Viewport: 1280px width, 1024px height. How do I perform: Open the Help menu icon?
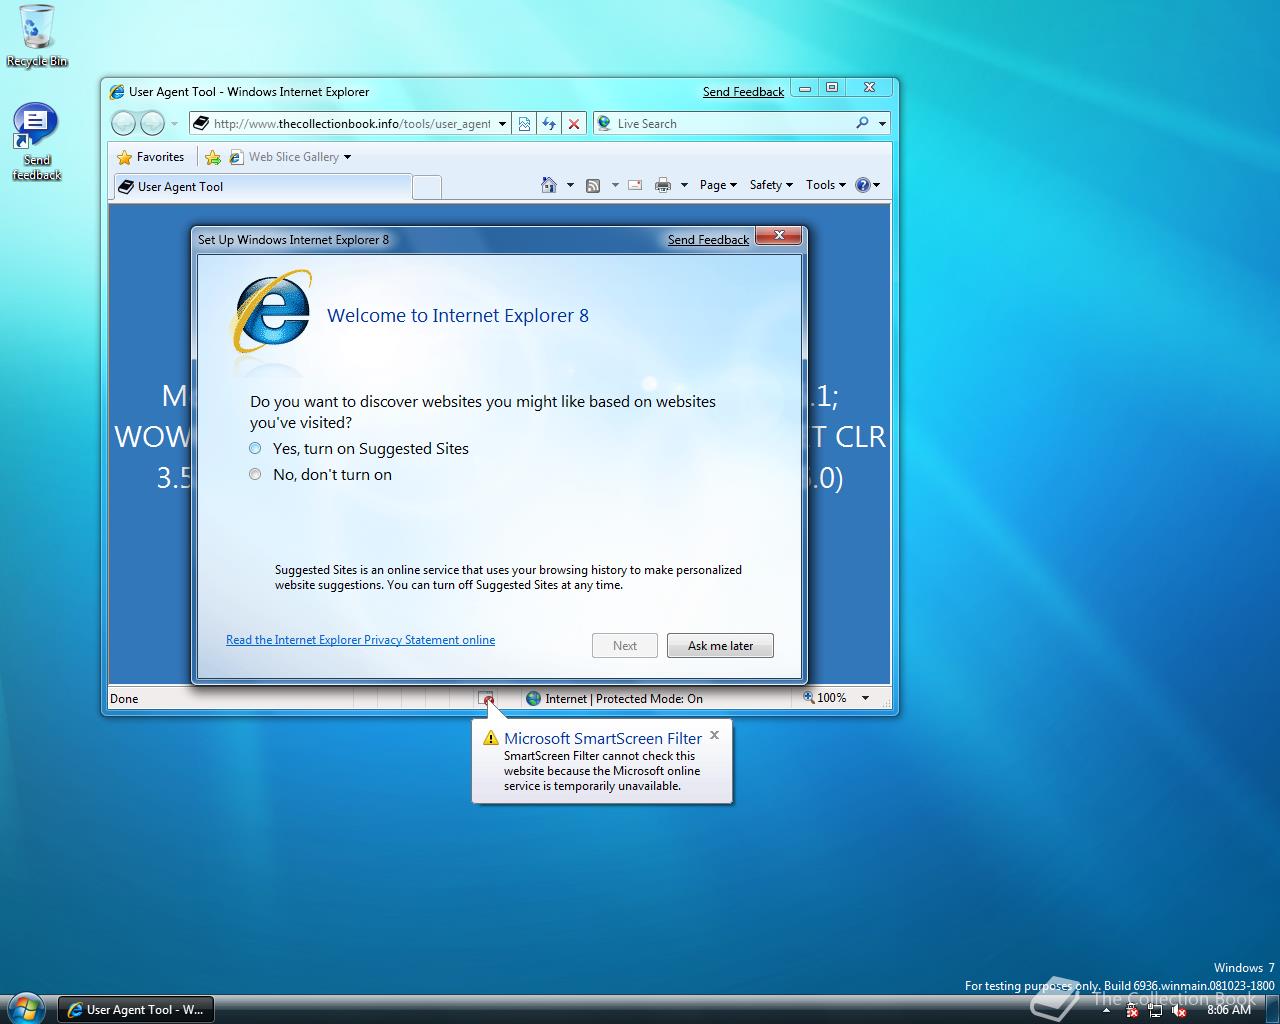[867, 185]
